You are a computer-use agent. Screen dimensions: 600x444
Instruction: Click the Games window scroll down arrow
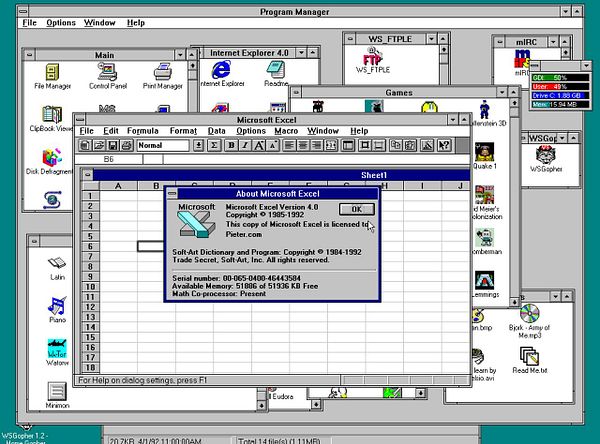click(514, 302)
